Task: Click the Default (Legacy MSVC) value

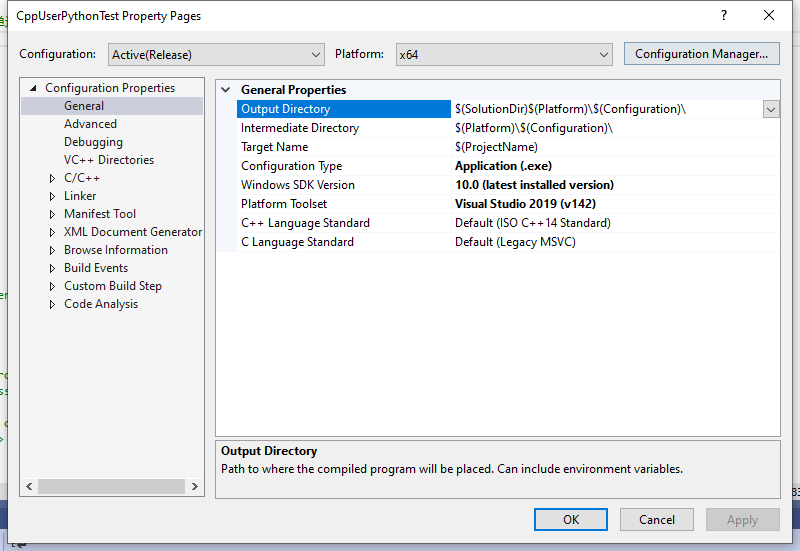Action: pos(515,242)
